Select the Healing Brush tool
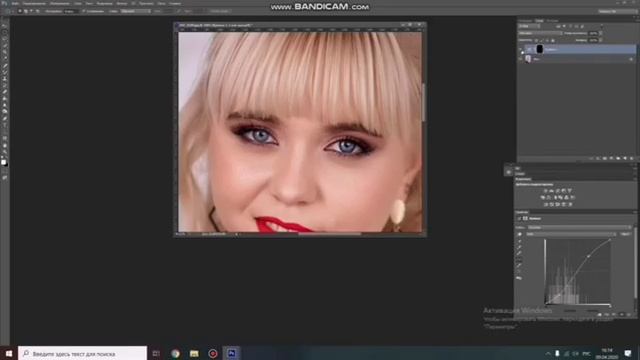The width and height of the screenshot is (640, 360). [x=4, y=66]
